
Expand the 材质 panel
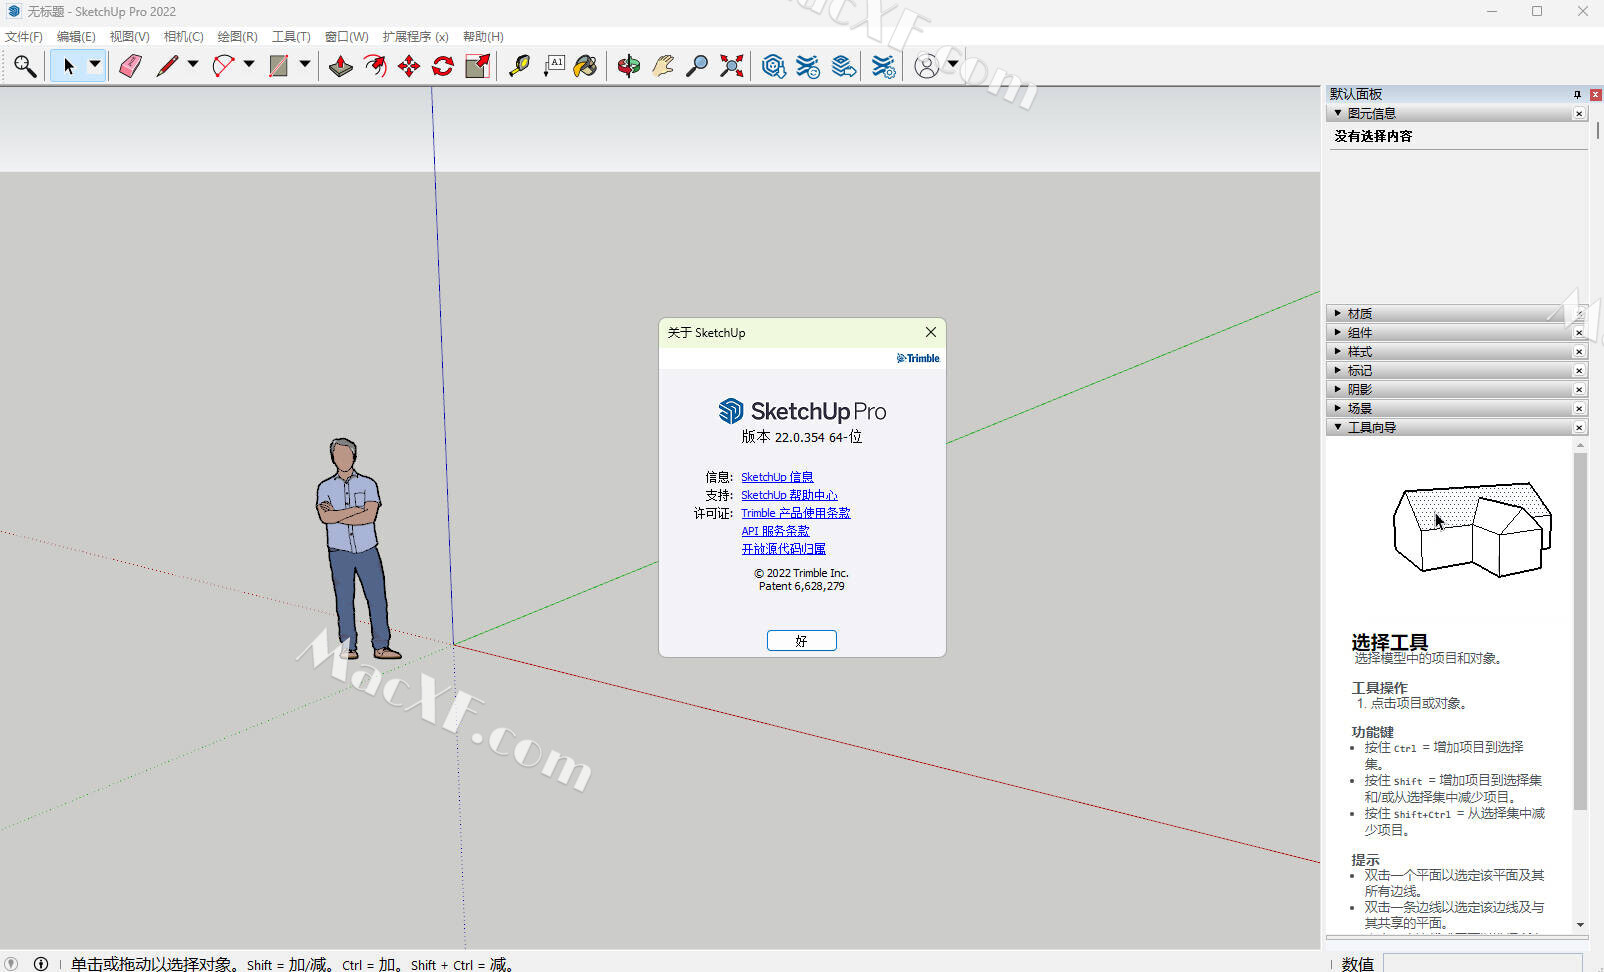[x=1338, y=313]
